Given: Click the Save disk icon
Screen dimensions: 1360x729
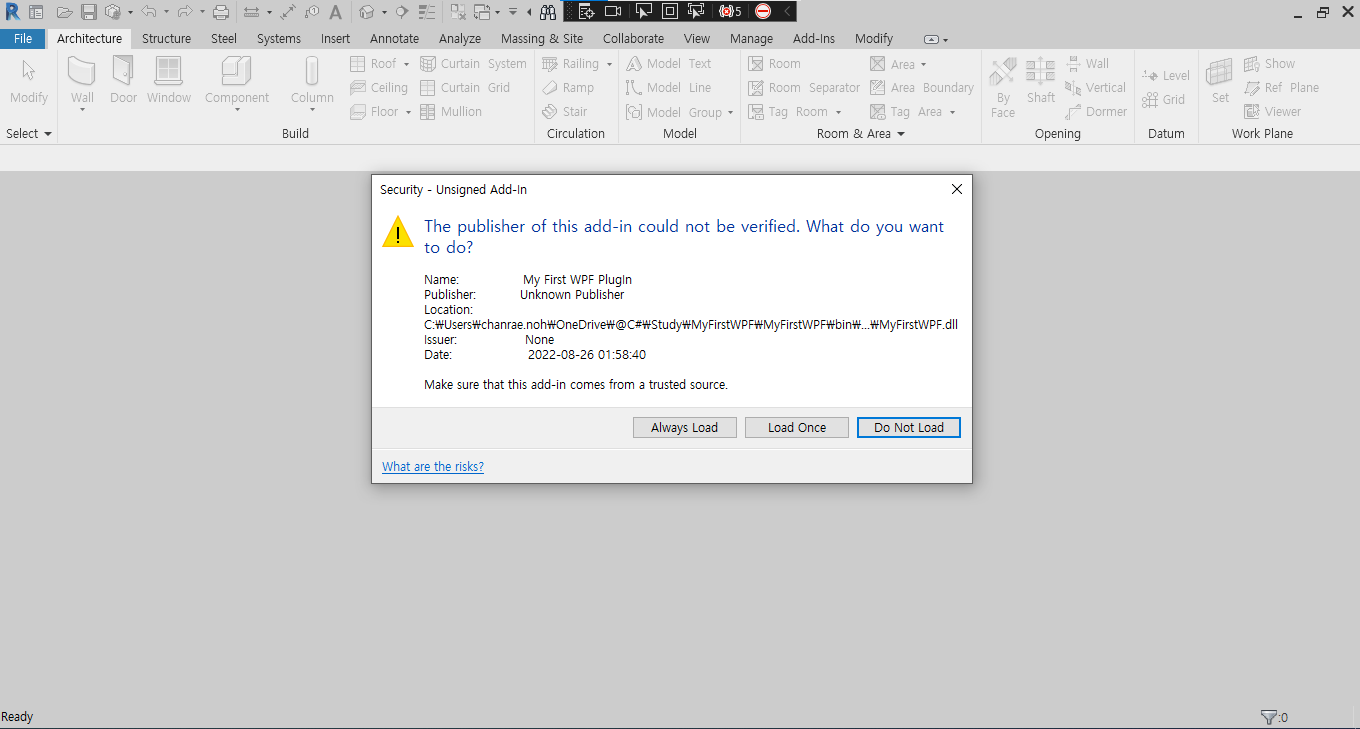Looking at the screenshot, I should (x=89, y=12).
